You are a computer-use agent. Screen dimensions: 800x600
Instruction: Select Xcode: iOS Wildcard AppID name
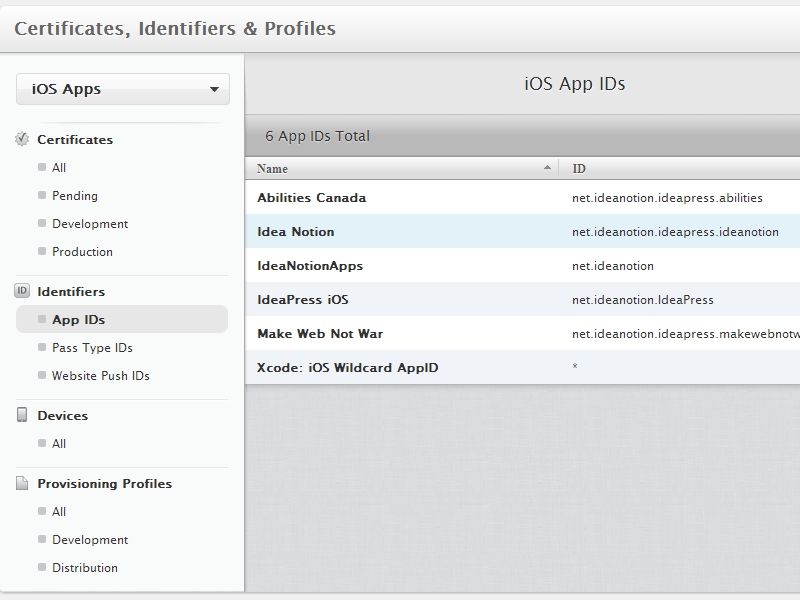[x=347, y=367]
